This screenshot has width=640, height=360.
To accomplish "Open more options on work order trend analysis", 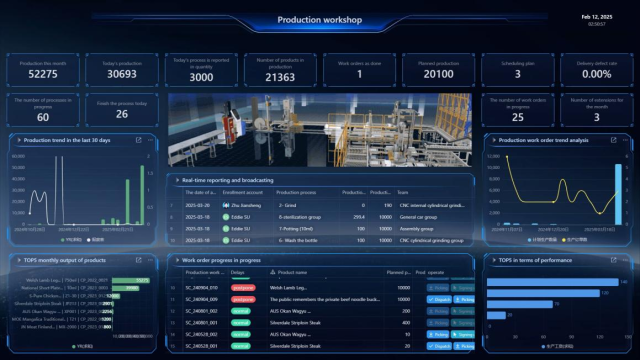I will click(x=625, y=140).
